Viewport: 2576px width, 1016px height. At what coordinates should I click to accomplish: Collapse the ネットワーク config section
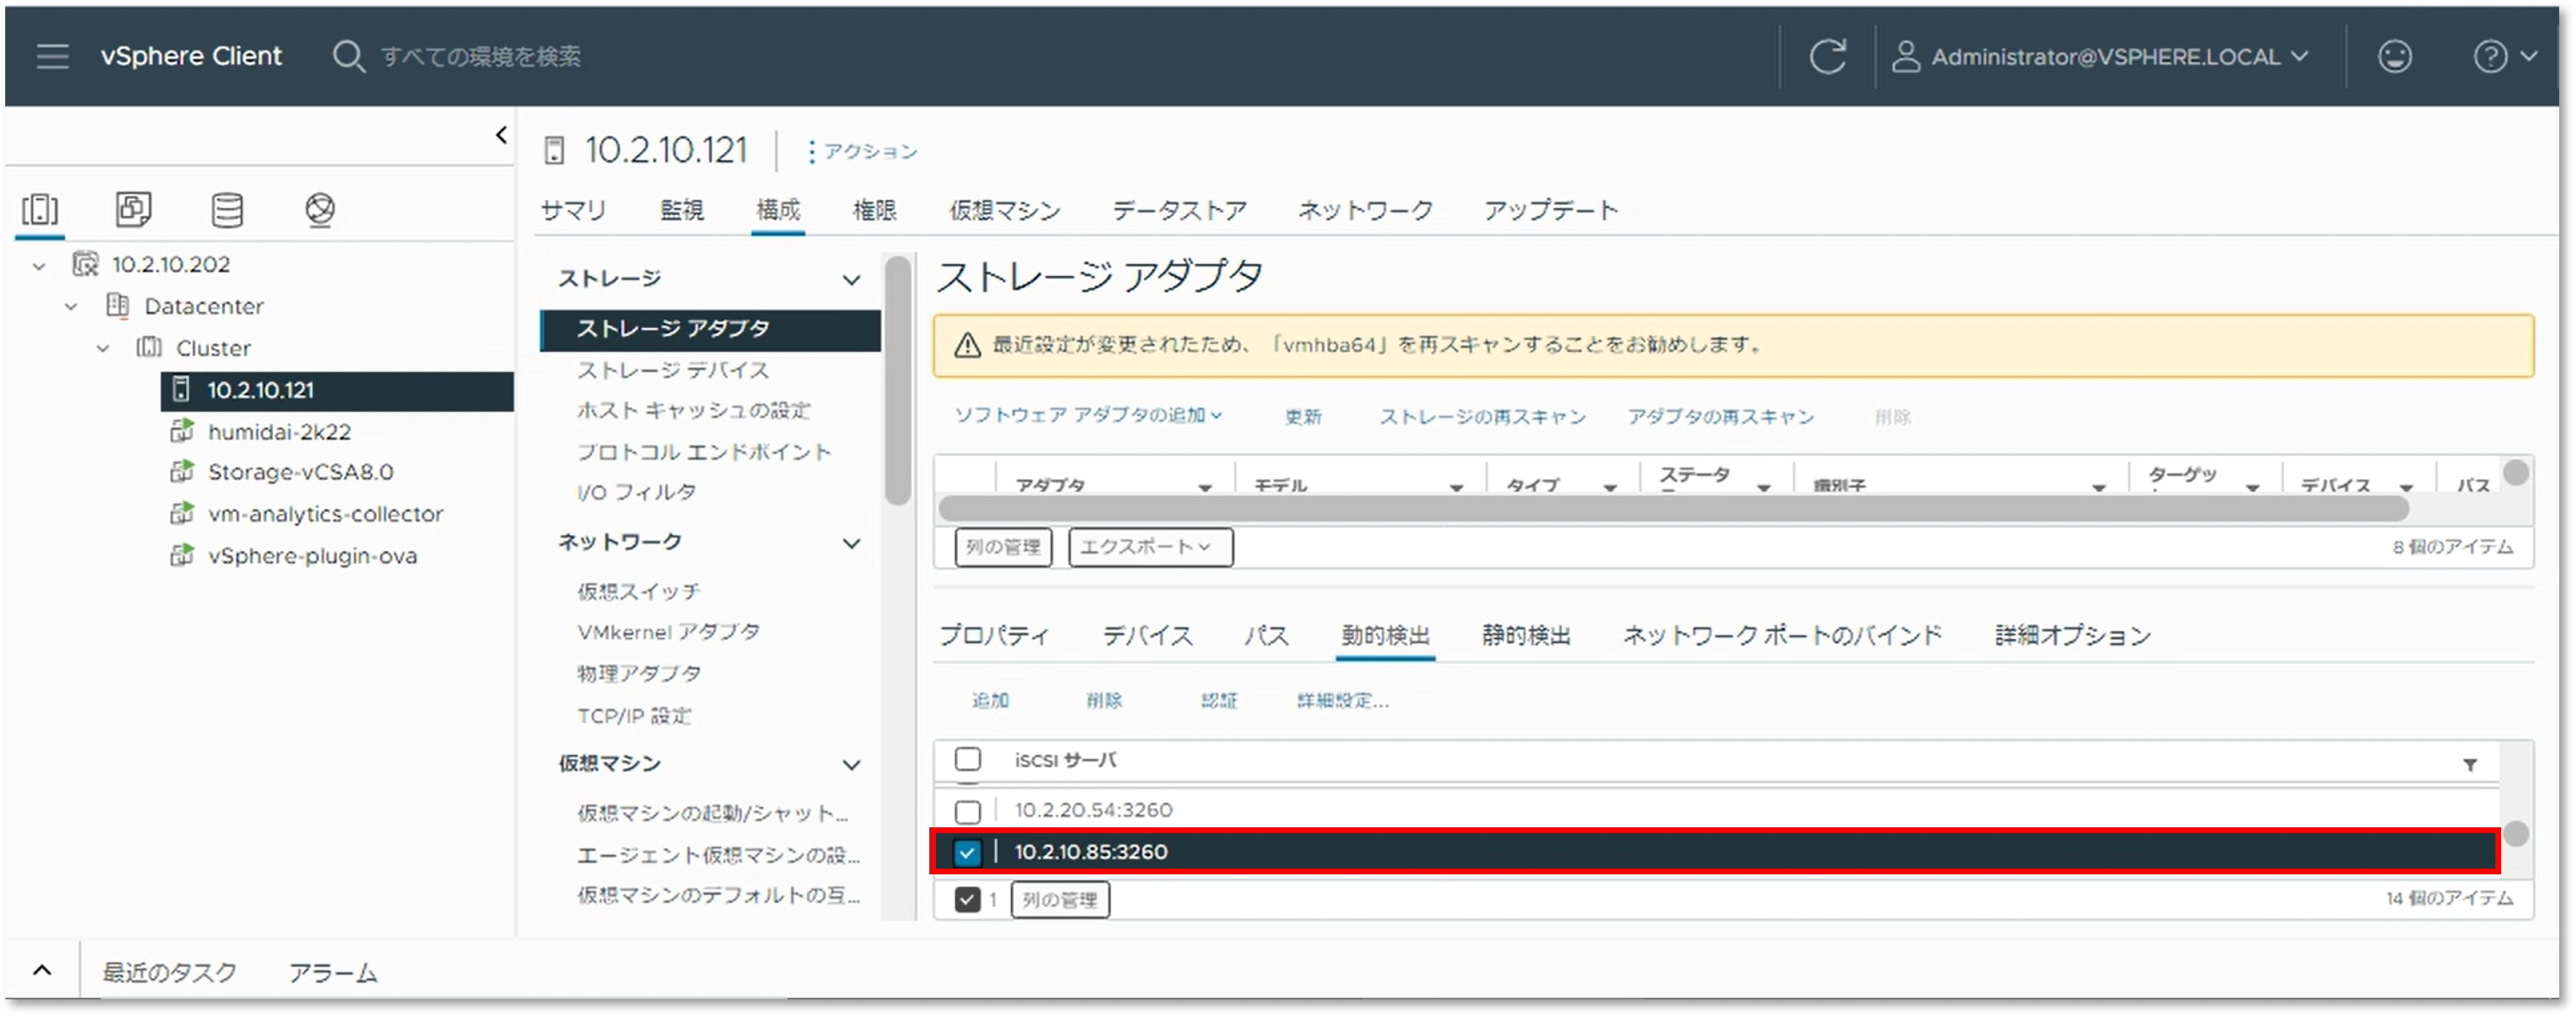851,543
